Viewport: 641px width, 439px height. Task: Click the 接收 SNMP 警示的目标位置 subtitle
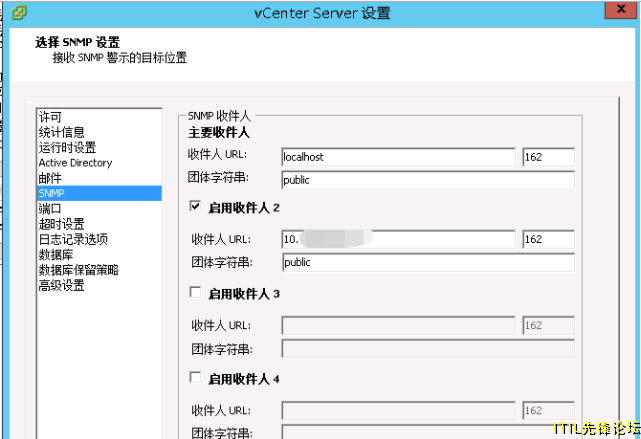[x=120, y=58]
